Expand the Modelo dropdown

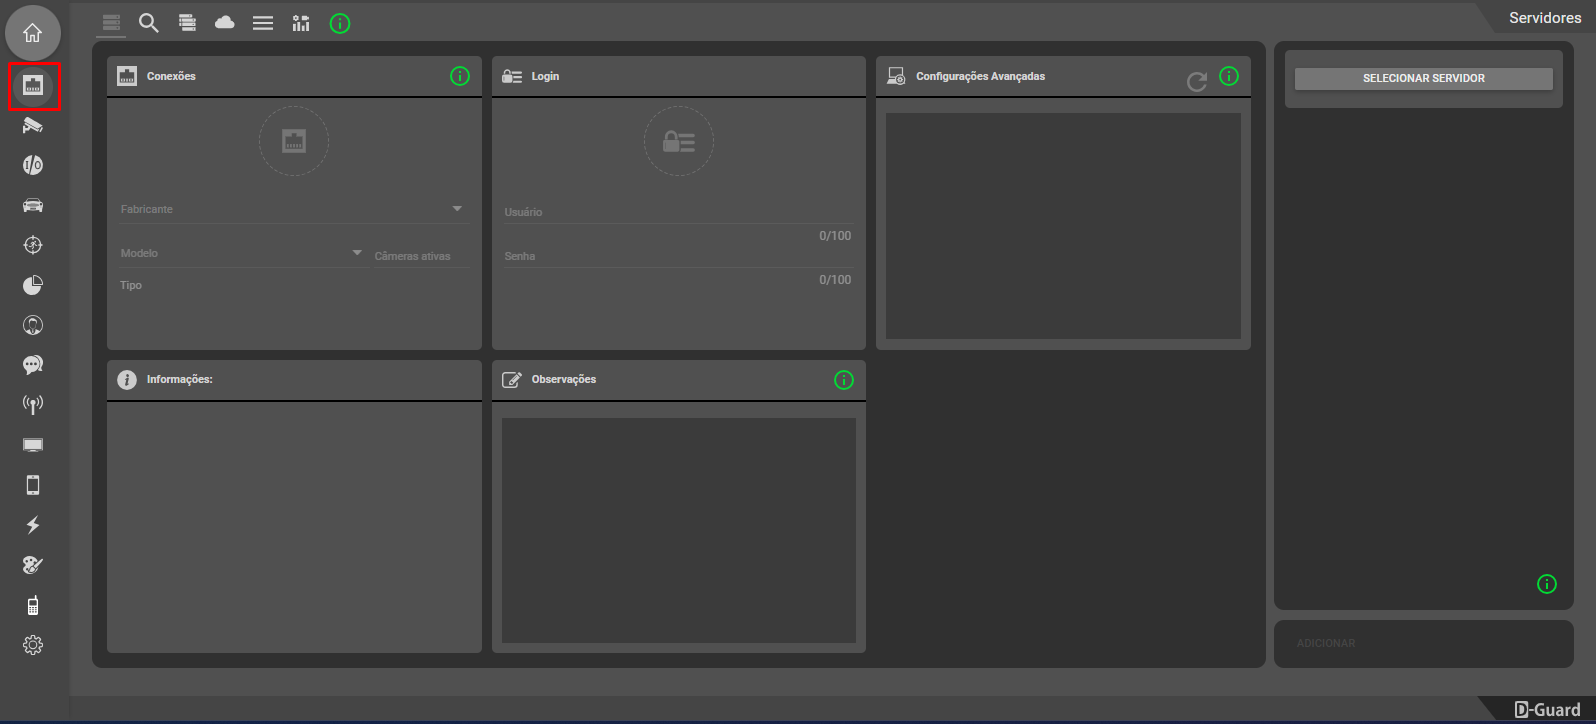[241, 253]
